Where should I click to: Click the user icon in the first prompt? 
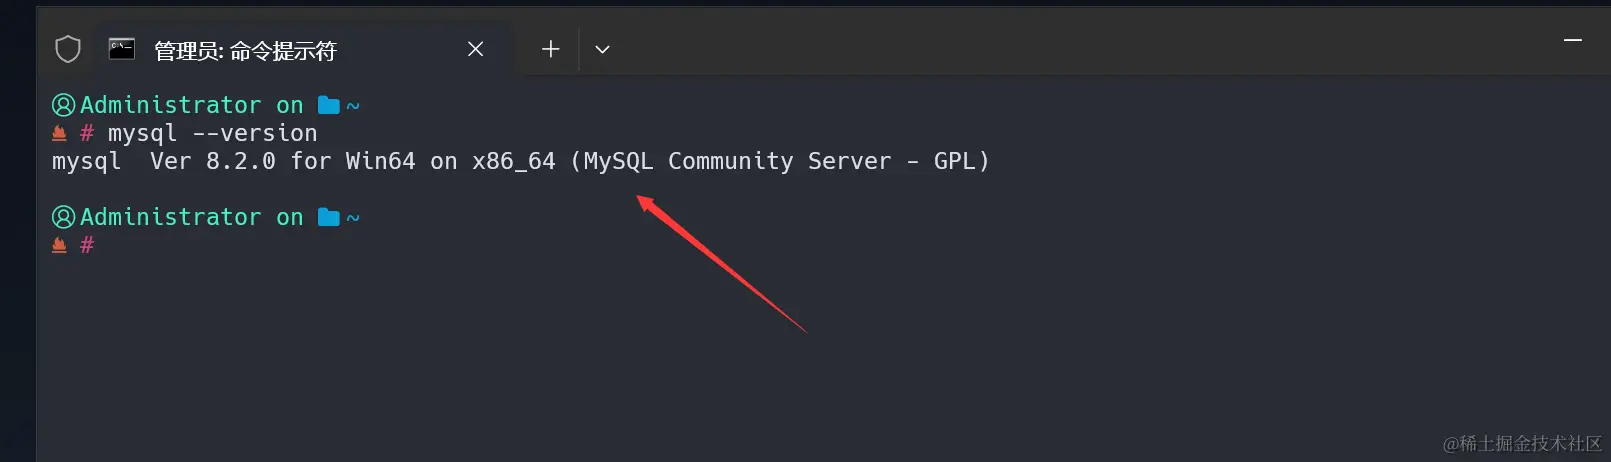tap(63, 105)
